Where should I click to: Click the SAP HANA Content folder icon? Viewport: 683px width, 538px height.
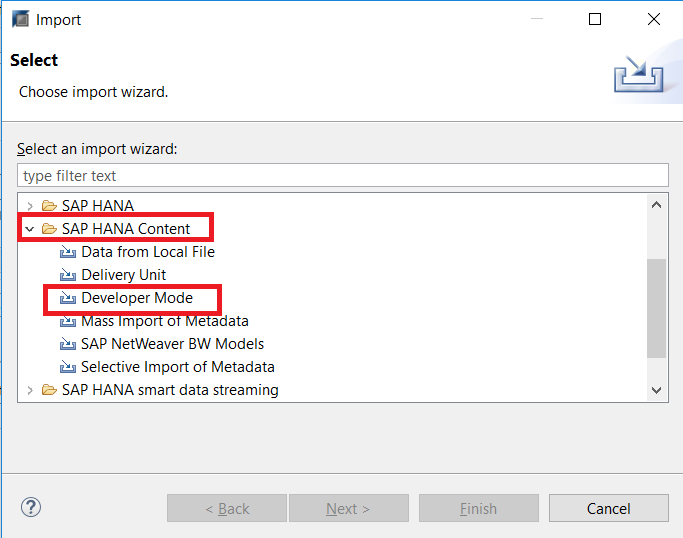pos(49,229)
